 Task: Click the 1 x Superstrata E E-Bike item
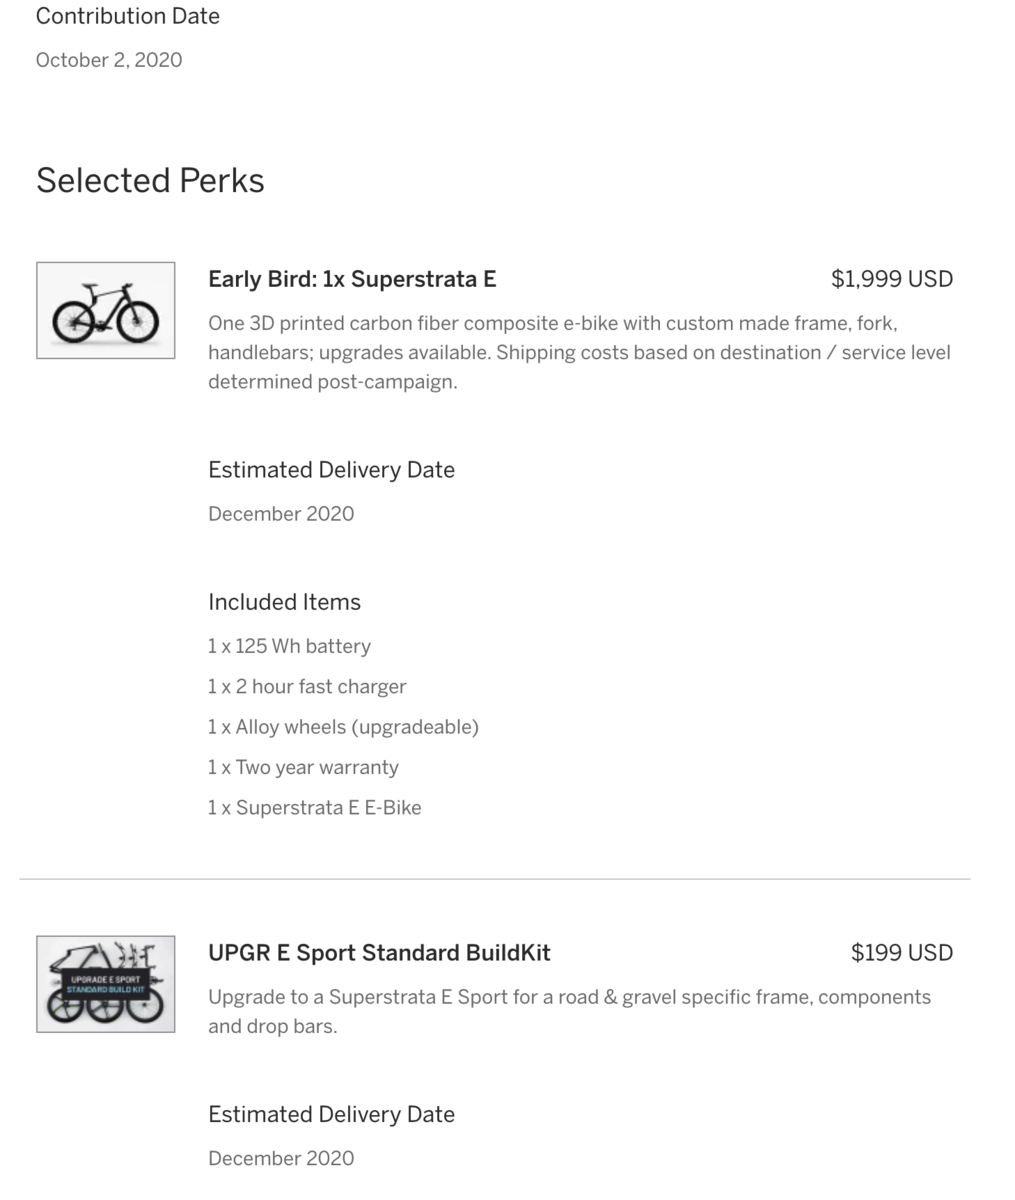(x=315, y=808)
